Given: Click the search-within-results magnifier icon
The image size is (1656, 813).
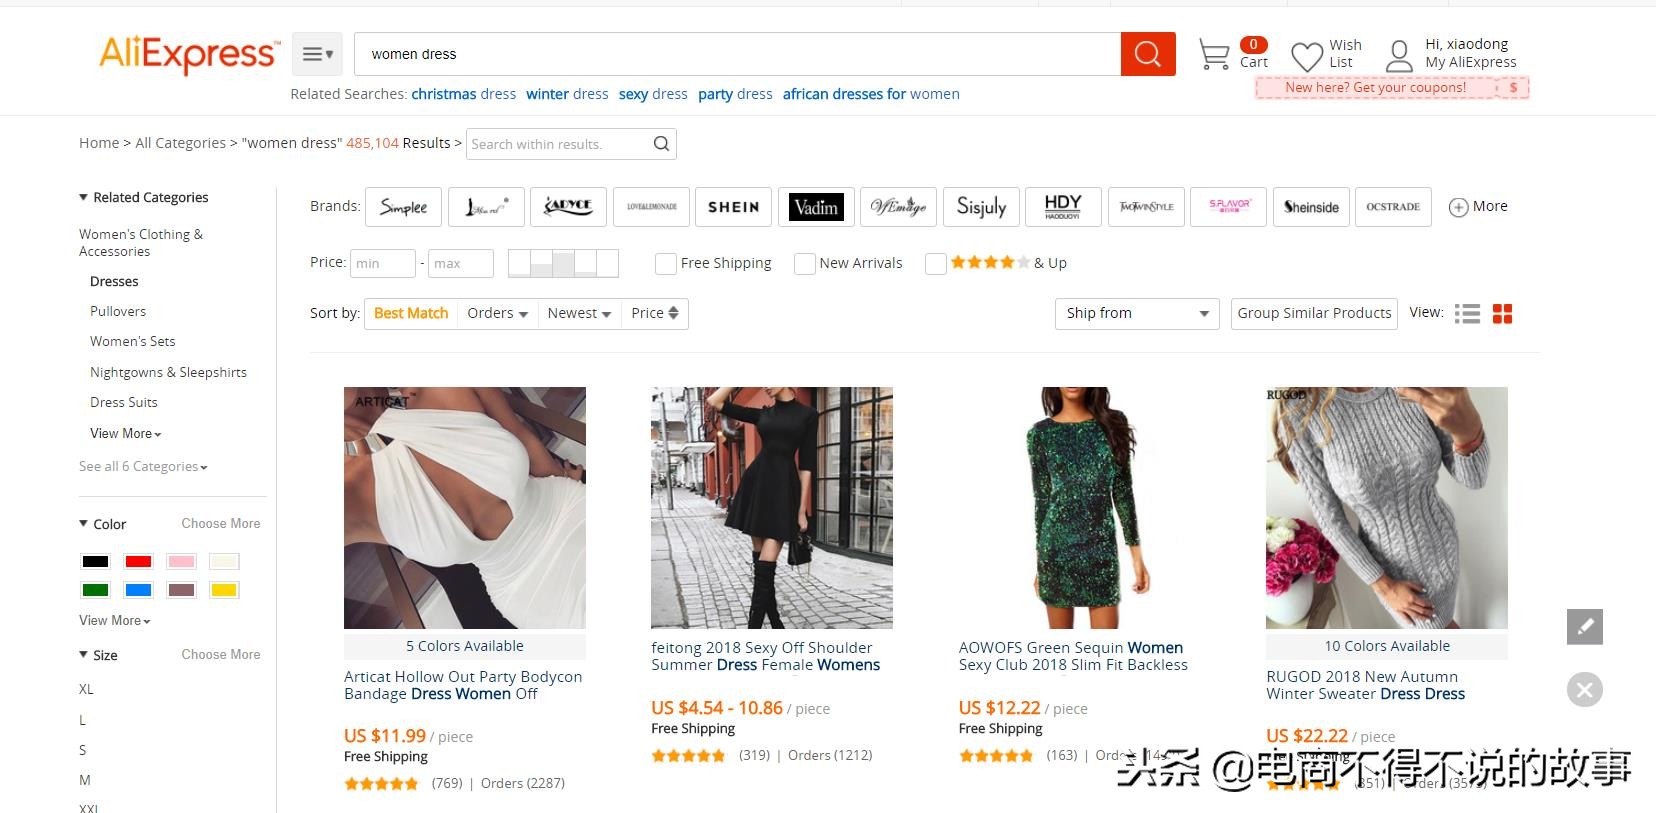Looking at the screenshot, I should (x=661, y=144).
